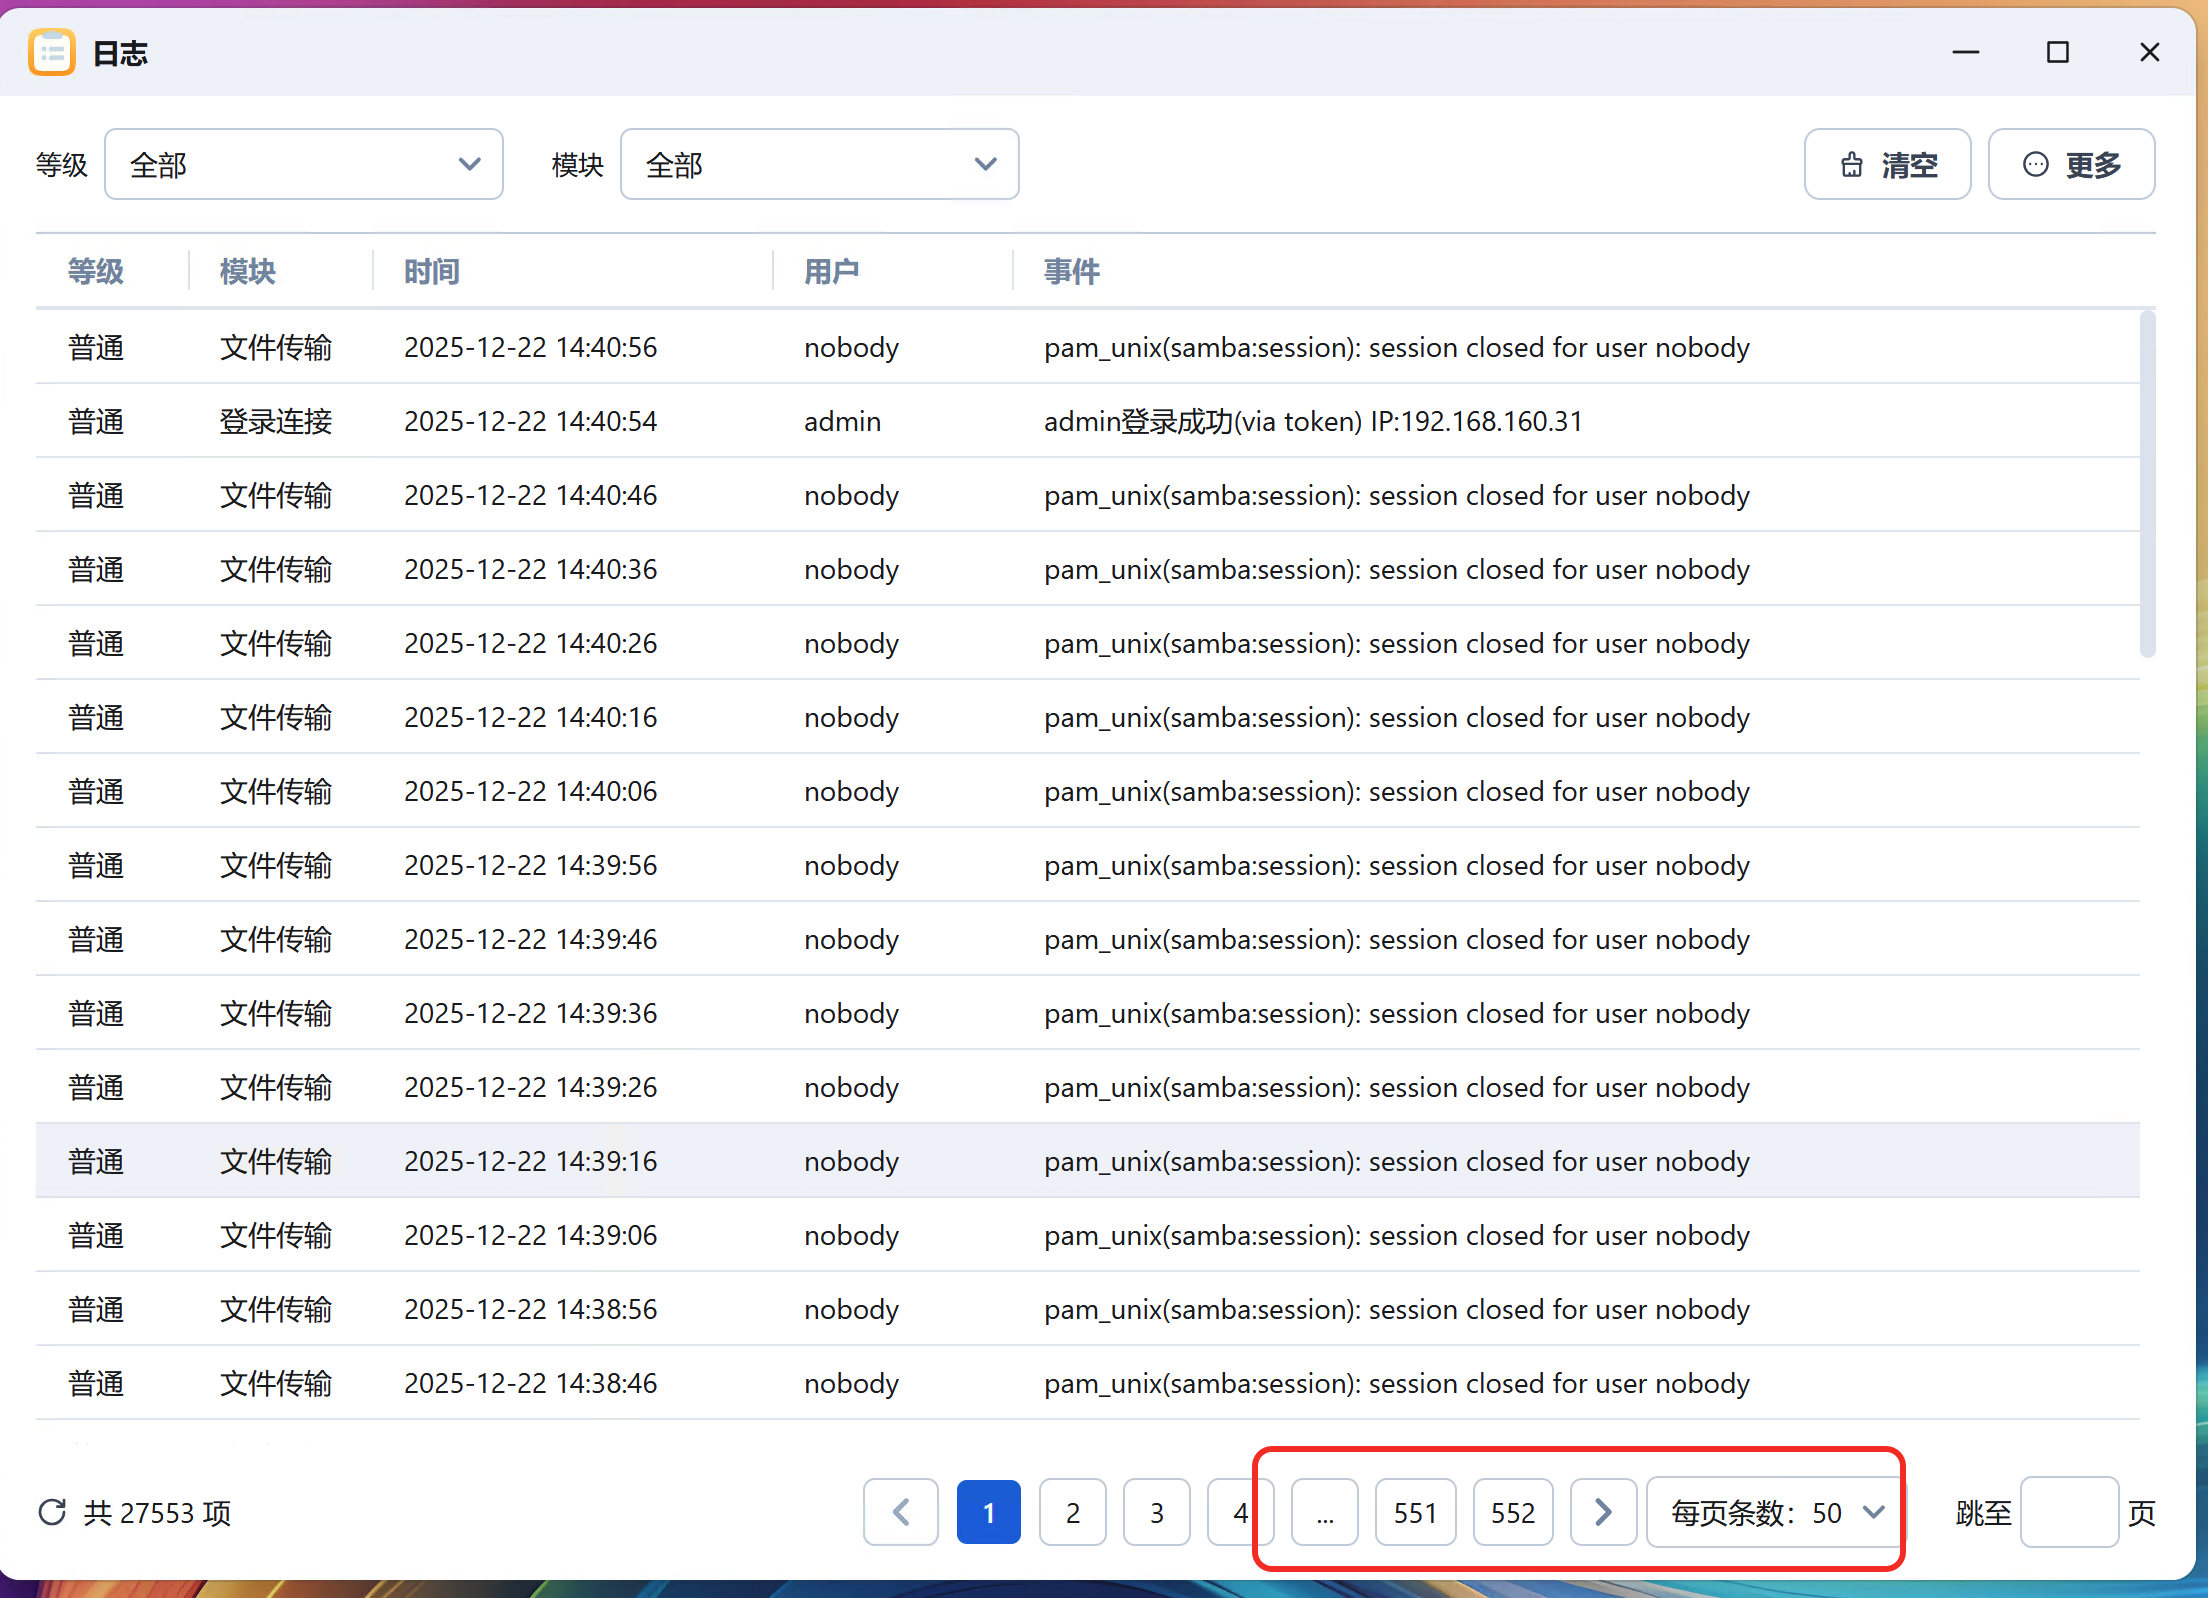The height and width of the screenshot is (1598, 2208).
Task: Jump to page 551
Action: (x=1415, y=1512)
